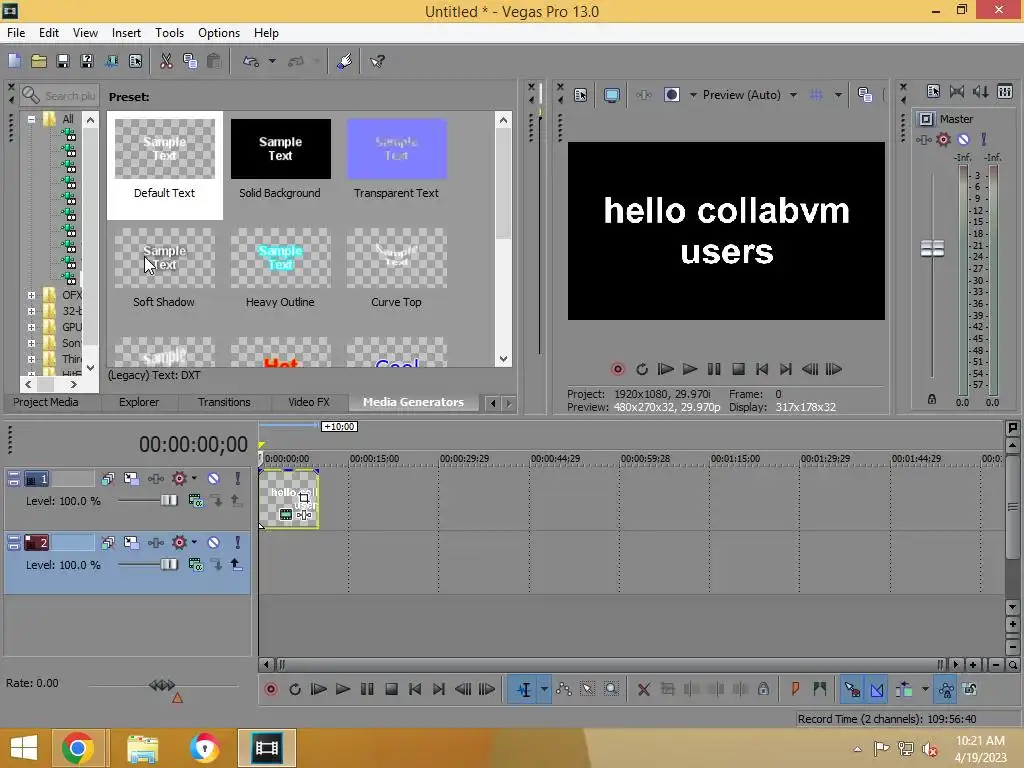The height and width of the screenshot is (768, 1024).
Task: Click the playback Rate slider
Action: click(x=161, y=685)
